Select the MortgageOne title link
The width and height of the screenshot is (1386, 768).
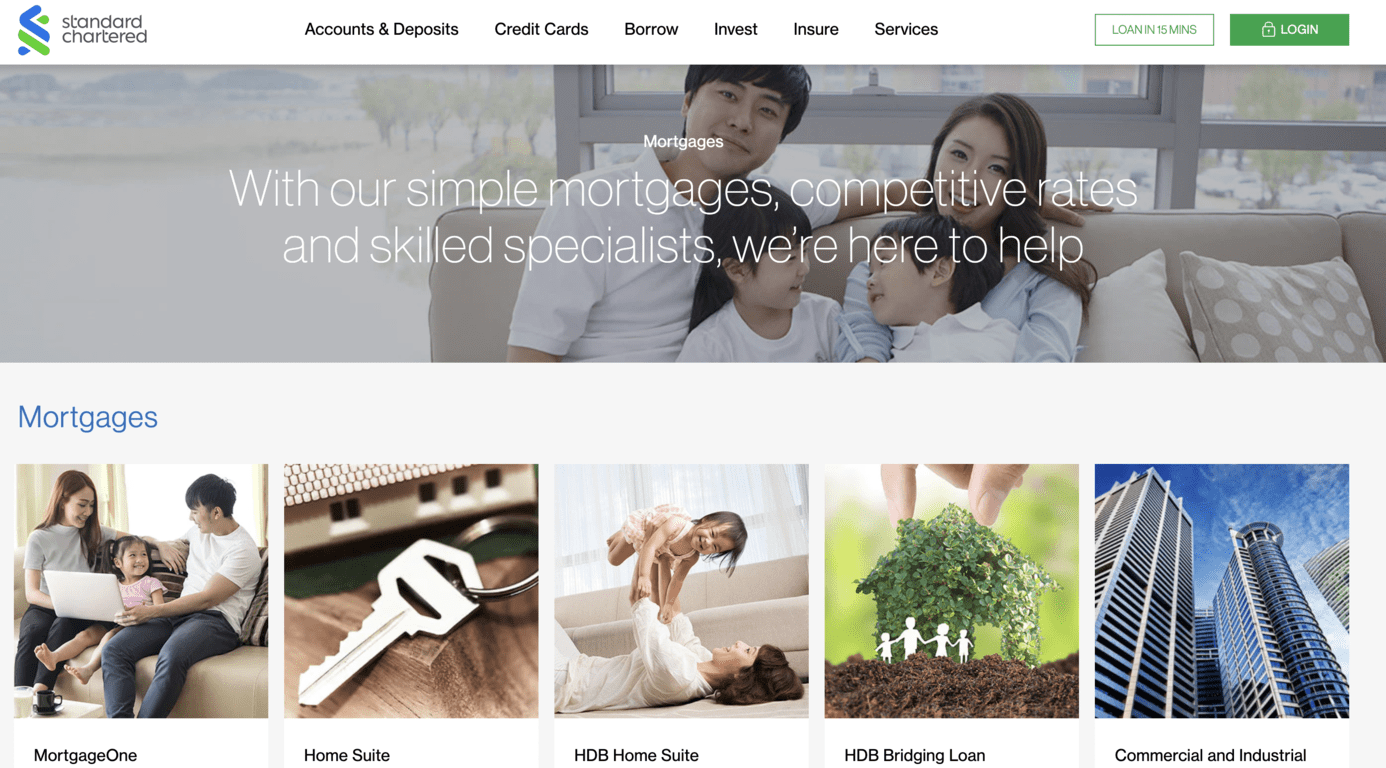point(85,756)
